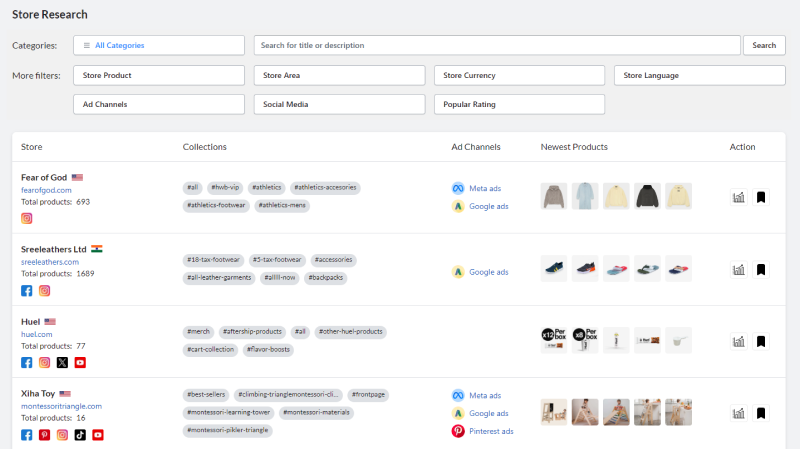Select the #aftership-products collection tag
The width and height of the screenshot is (800, 449).
click(252, 332)
